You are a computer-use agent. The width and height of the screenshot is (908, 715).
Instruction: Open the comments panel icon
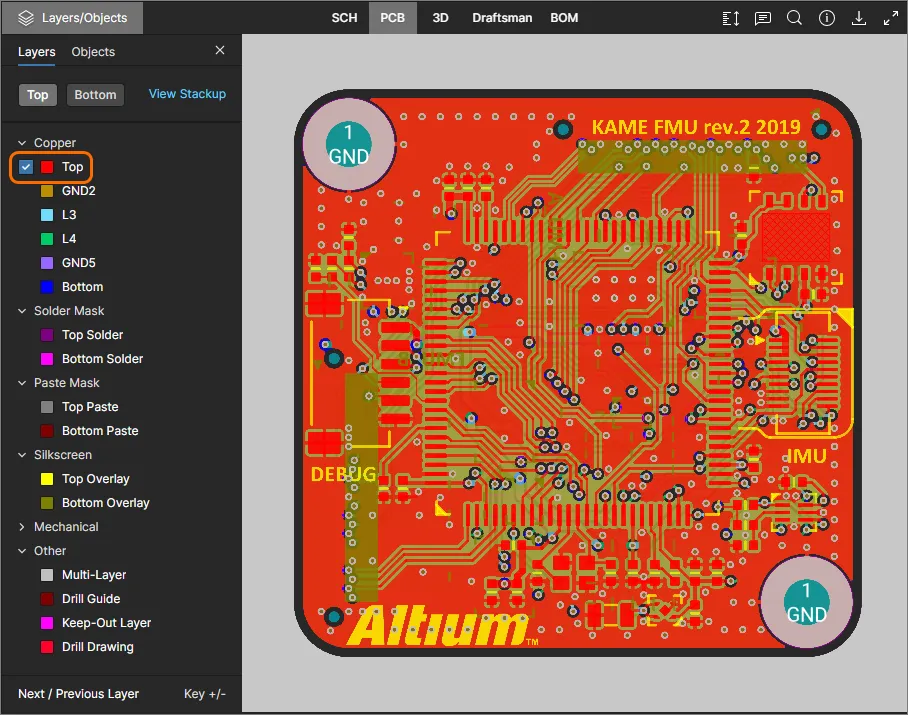coord(763,18)
